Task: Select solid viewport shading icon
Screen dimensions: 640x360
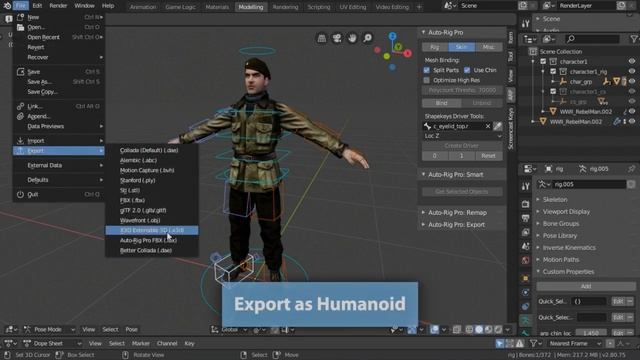Action: (x=479, y=329)
